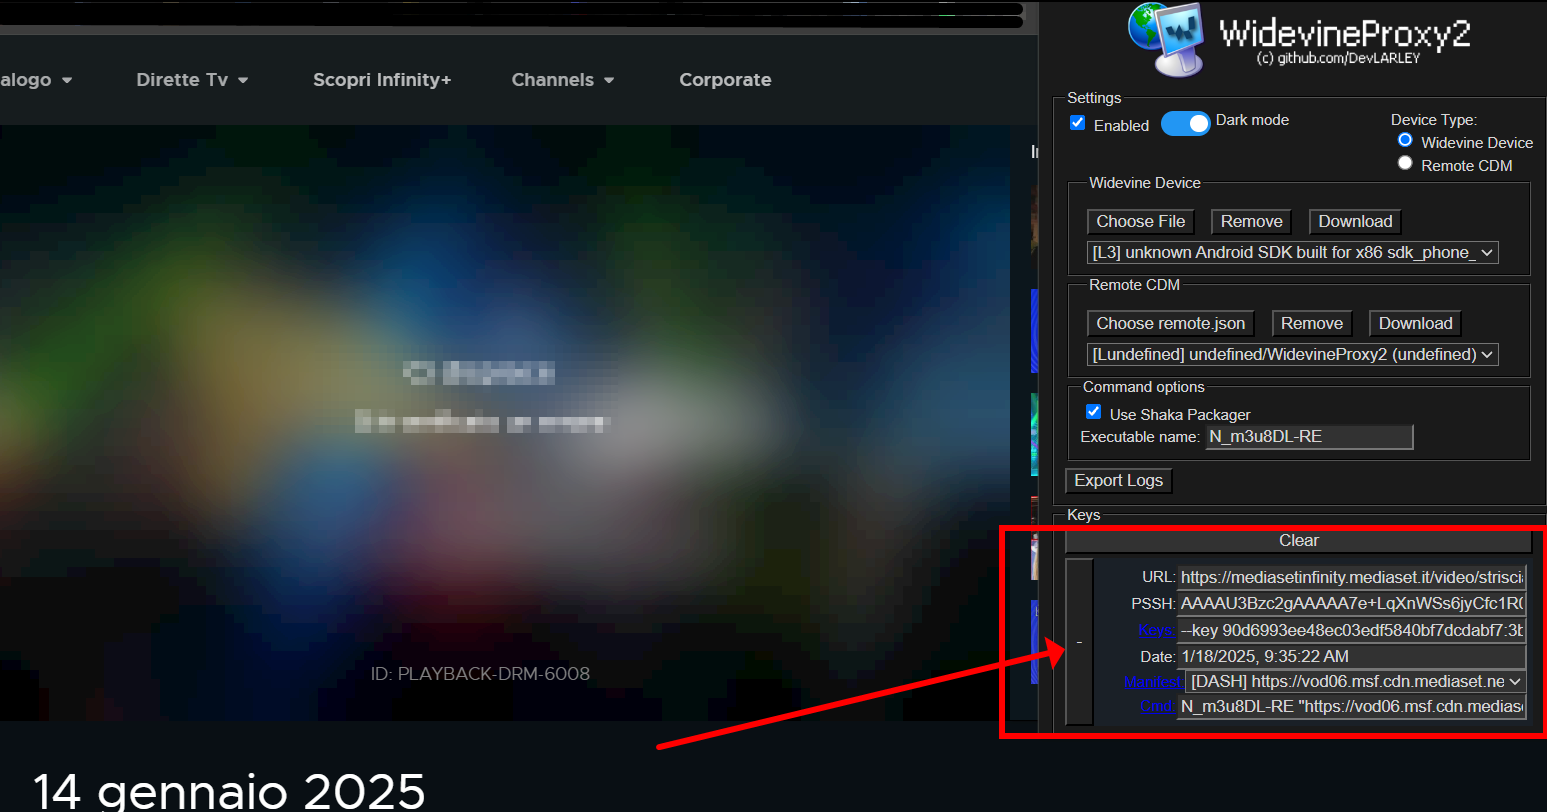The width and height of the screenshot is (1547, 812).
Task: Click the github.com/DevLARLEY credit text
Action: 1338,59
